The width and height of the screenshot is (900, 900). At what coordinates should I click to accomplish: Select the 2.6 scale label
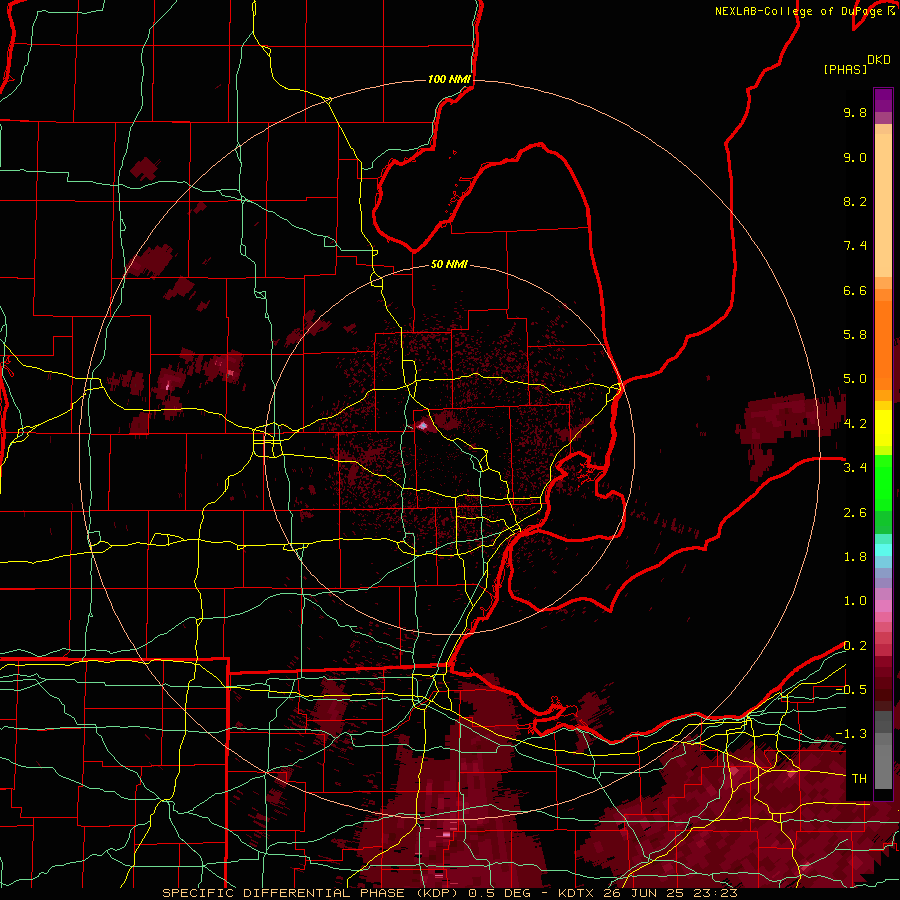pyautogui.click(x=855, y=513)
